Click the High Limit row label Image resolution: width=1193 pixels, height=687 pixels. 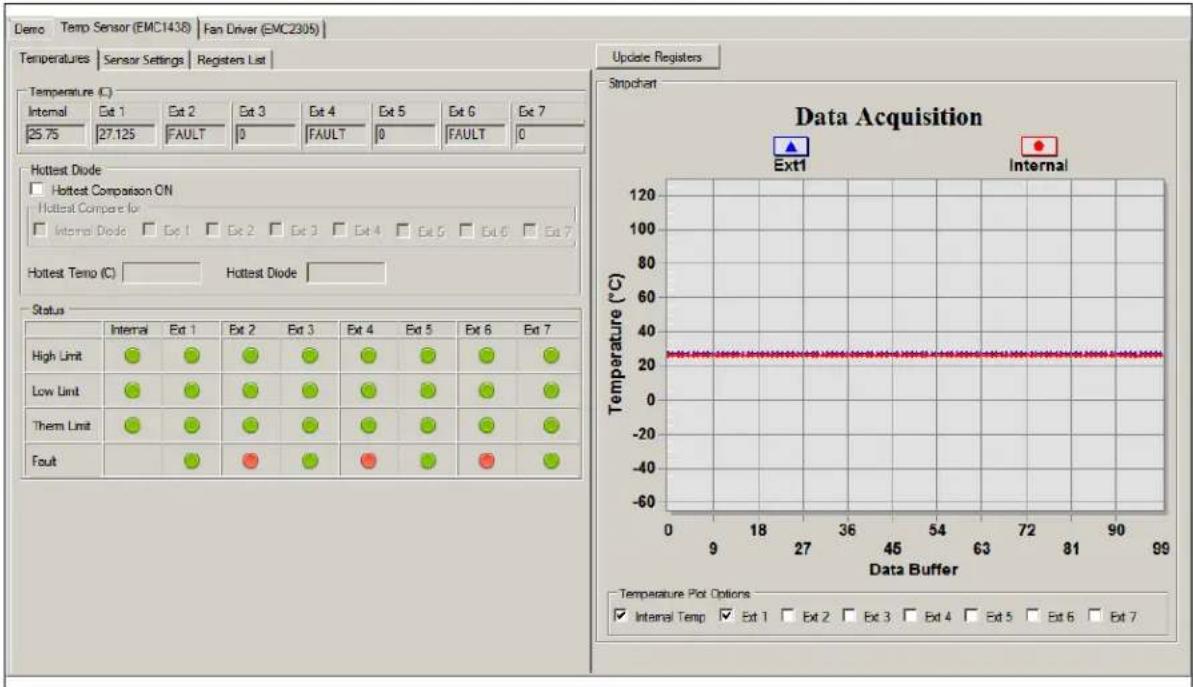pos(57,356)
